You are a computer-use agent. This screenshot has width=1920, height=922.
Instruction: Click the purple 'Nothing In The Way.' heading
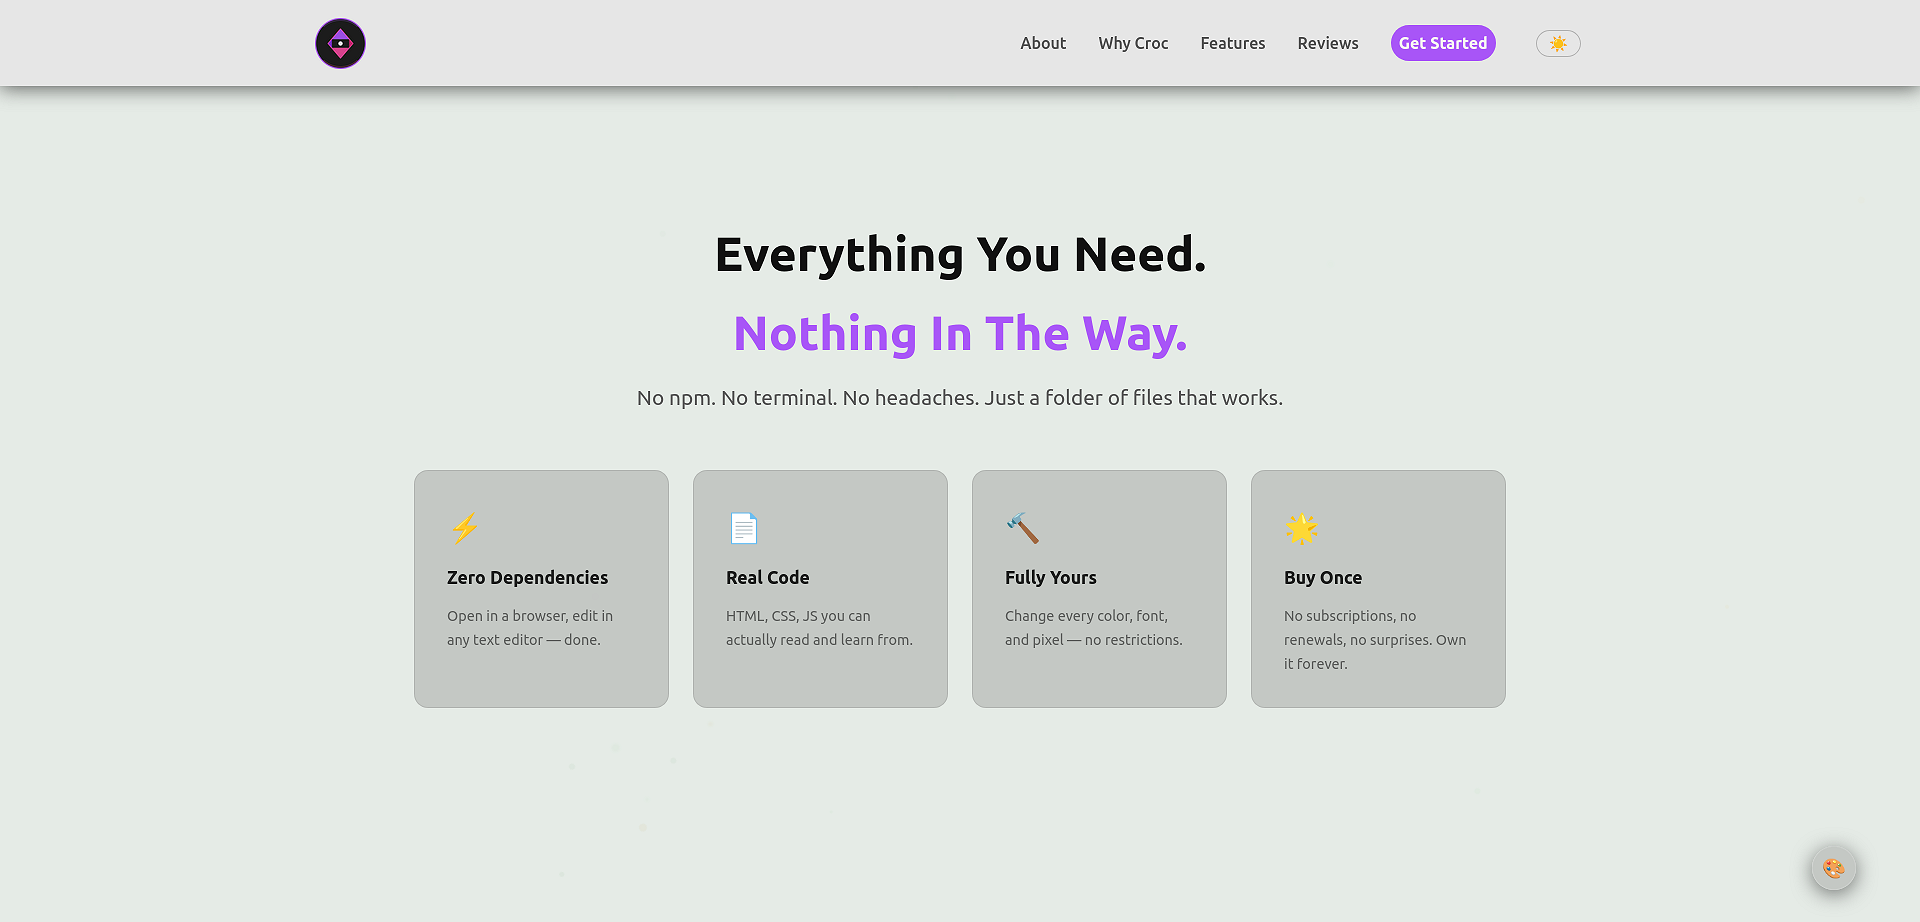960,334
